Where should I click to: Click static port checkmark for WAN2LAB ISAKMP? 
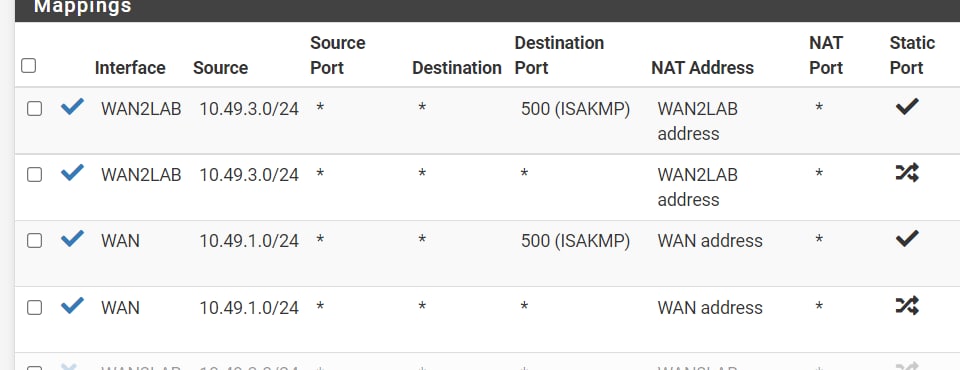(907, 107)
